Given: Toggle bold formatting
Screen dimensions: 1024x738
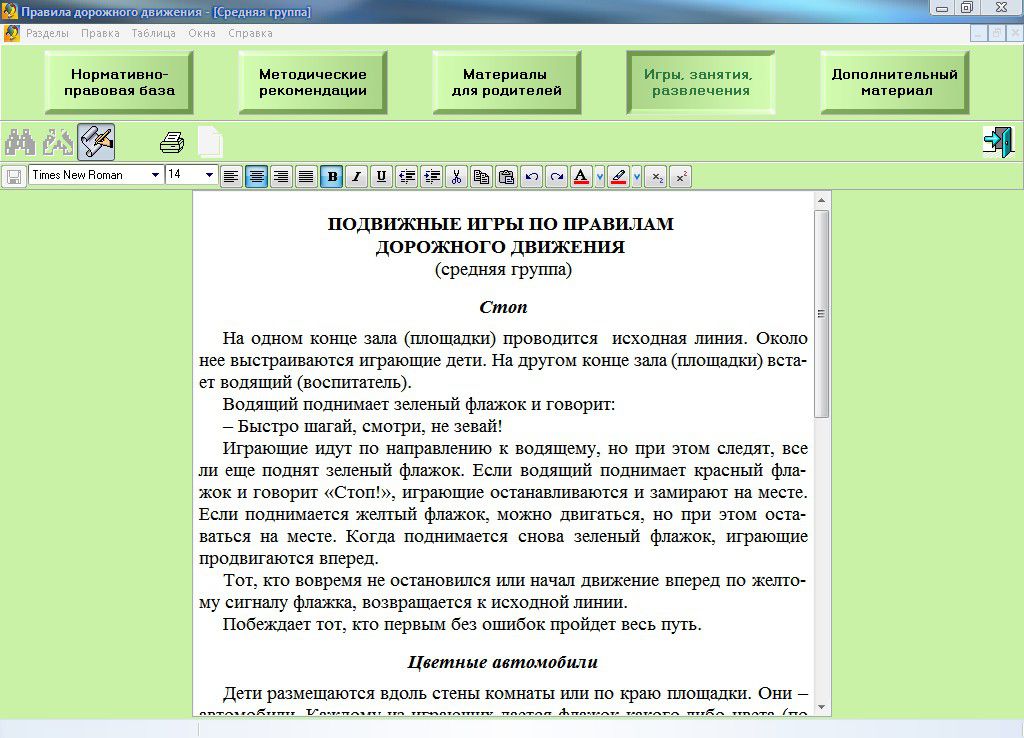Looking at the screenshot, I should (332, 176).
